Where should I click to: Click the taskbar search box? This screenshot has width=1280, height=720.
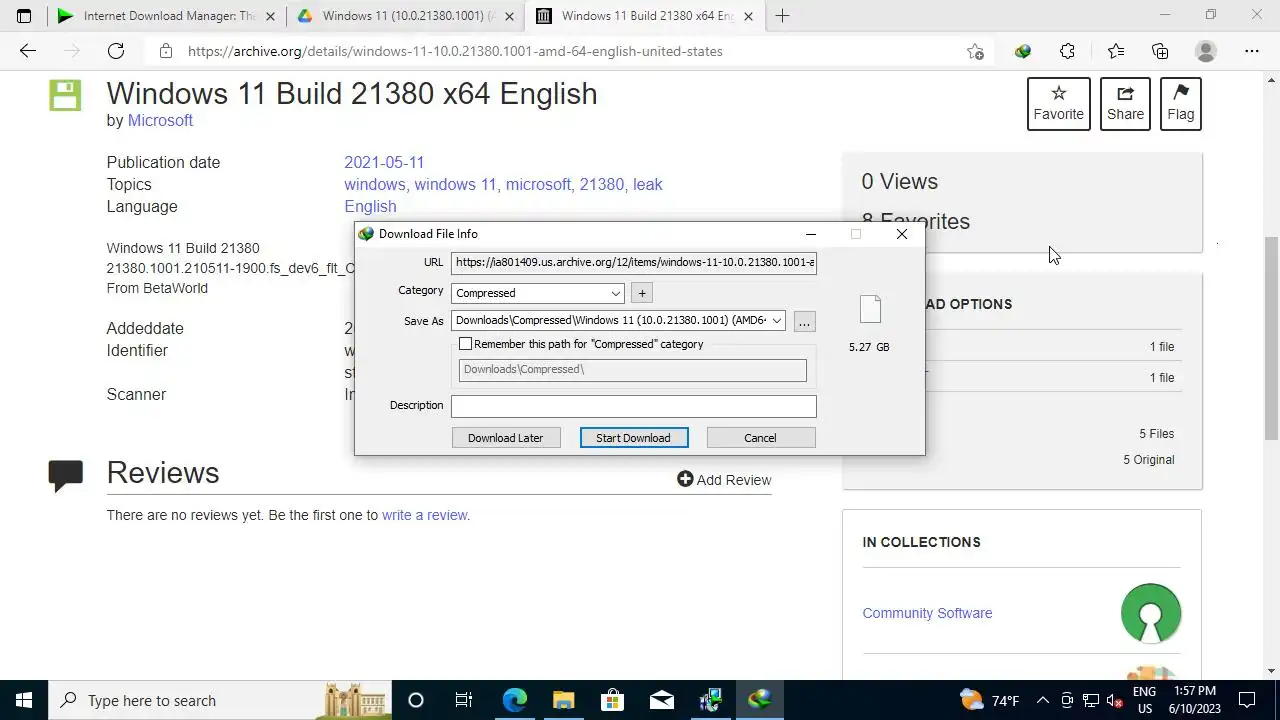click(x=220, y=700)
